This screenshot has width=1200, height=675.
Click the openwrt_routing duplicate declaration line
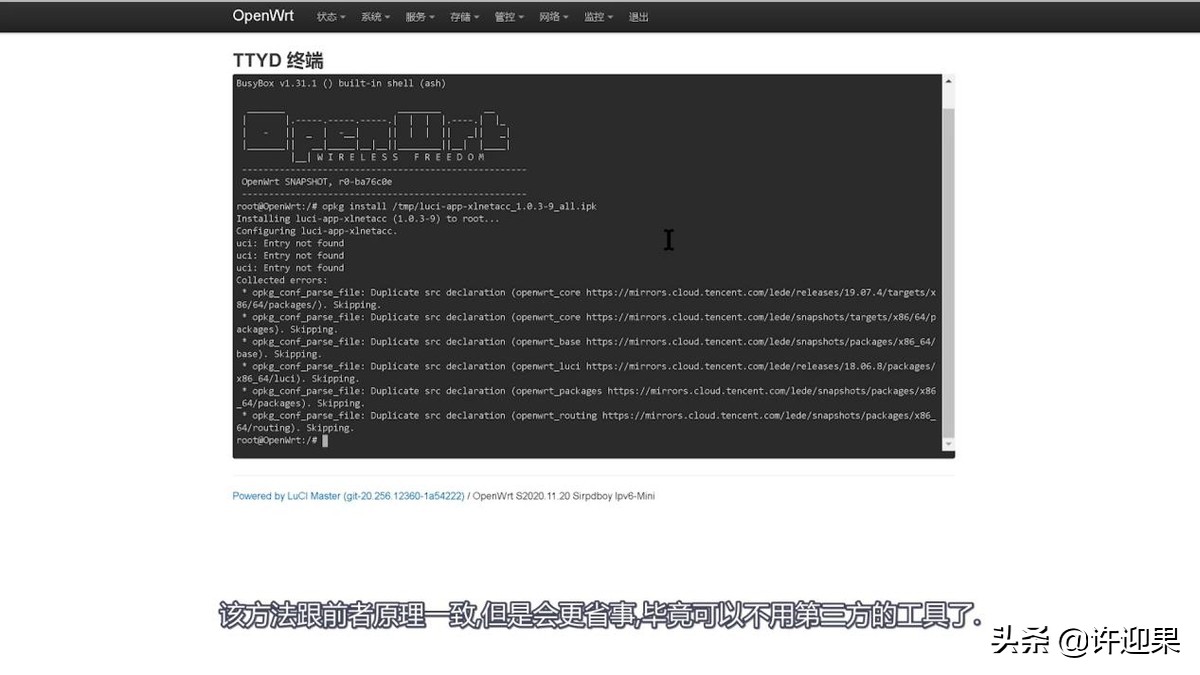586,421
